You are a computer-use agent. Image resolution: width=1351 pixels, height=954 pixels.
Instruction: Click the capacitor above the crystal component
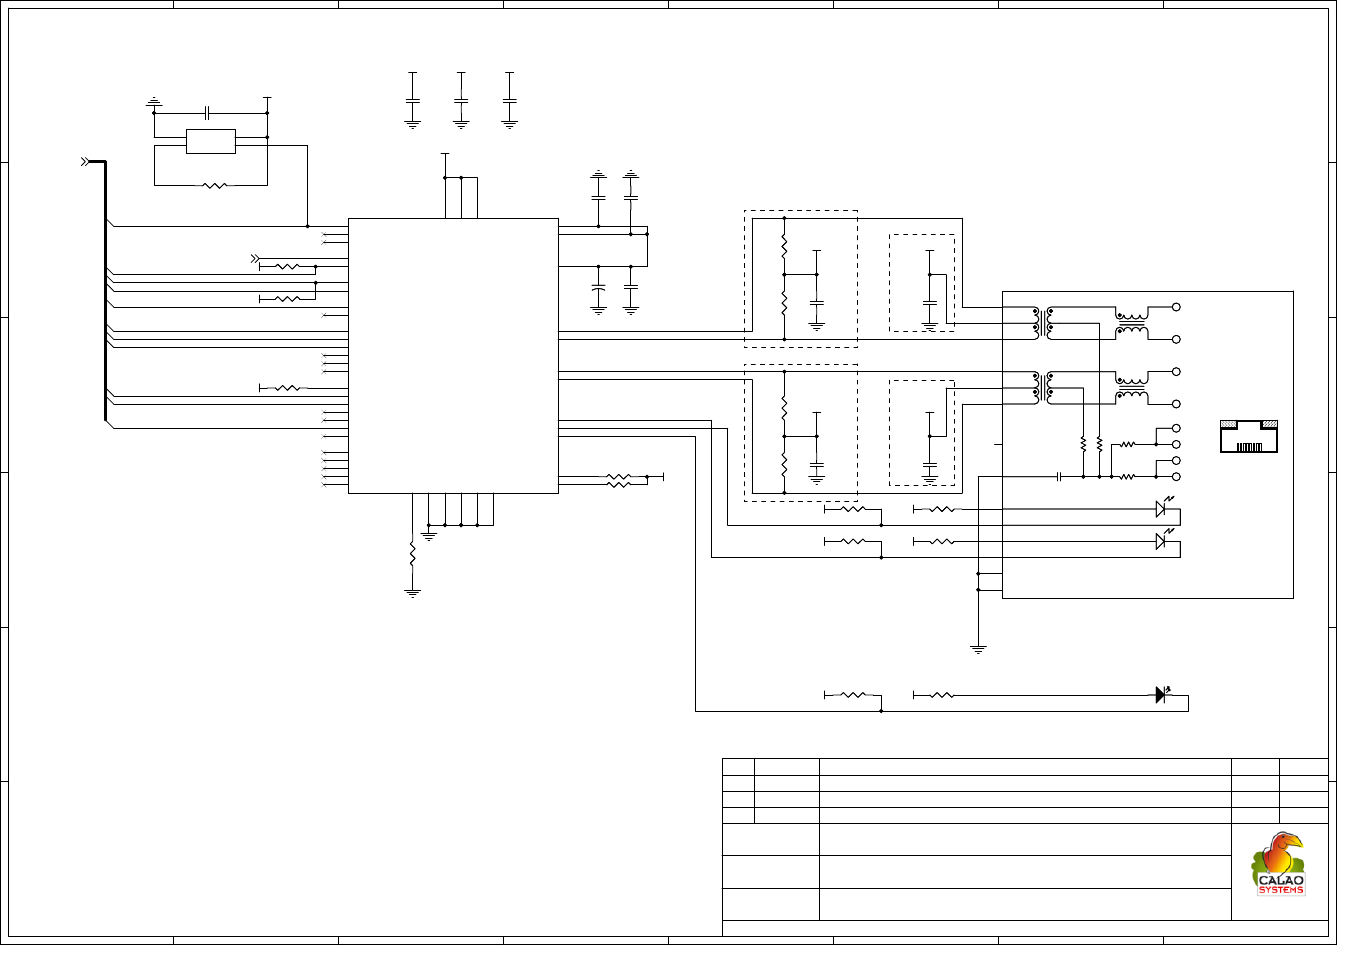[x=207, y=112]
